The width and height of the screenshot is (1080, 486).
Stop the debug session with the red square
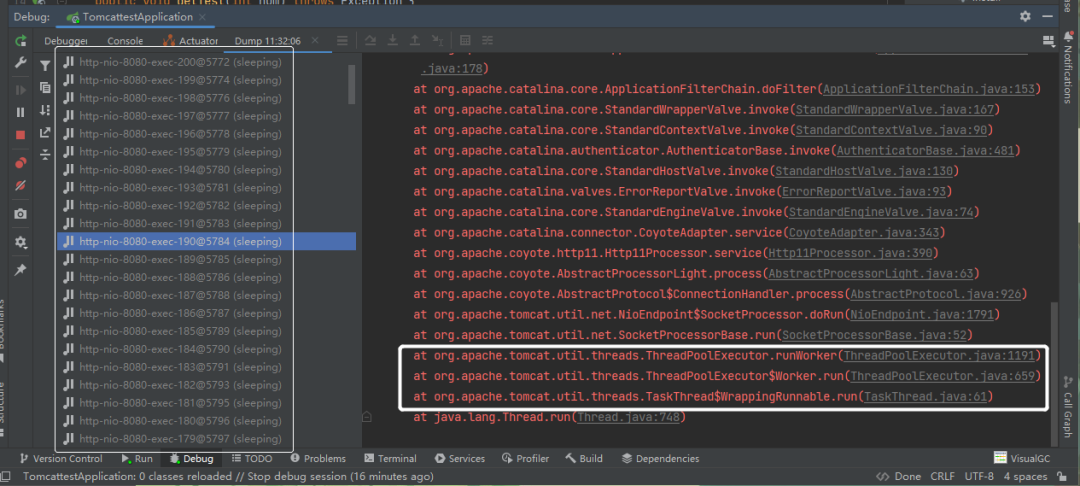click(x=21, y=135)
